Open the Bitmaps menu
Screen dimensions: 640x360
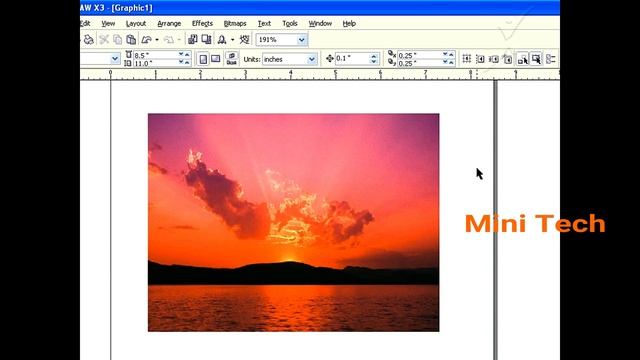click(x=235, y=24)
